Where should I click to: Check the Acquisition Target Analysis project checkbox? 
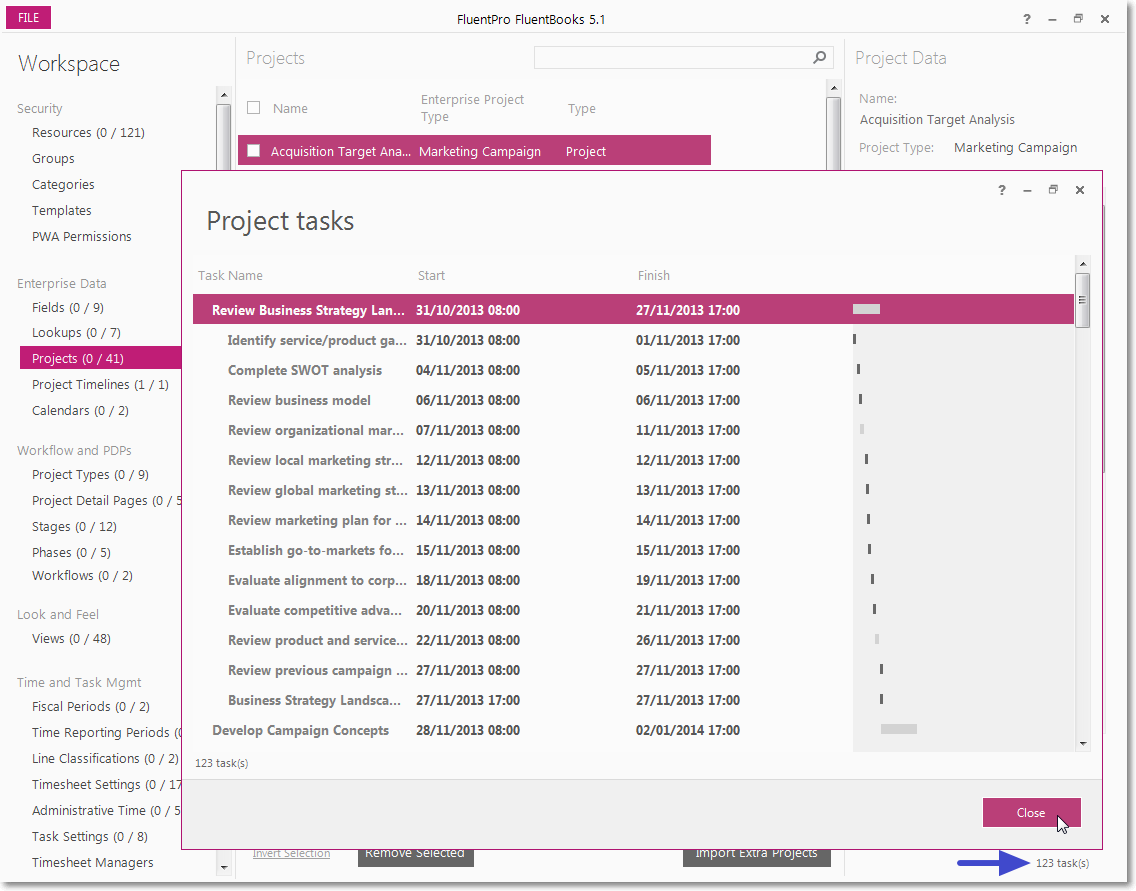[254, 151]
